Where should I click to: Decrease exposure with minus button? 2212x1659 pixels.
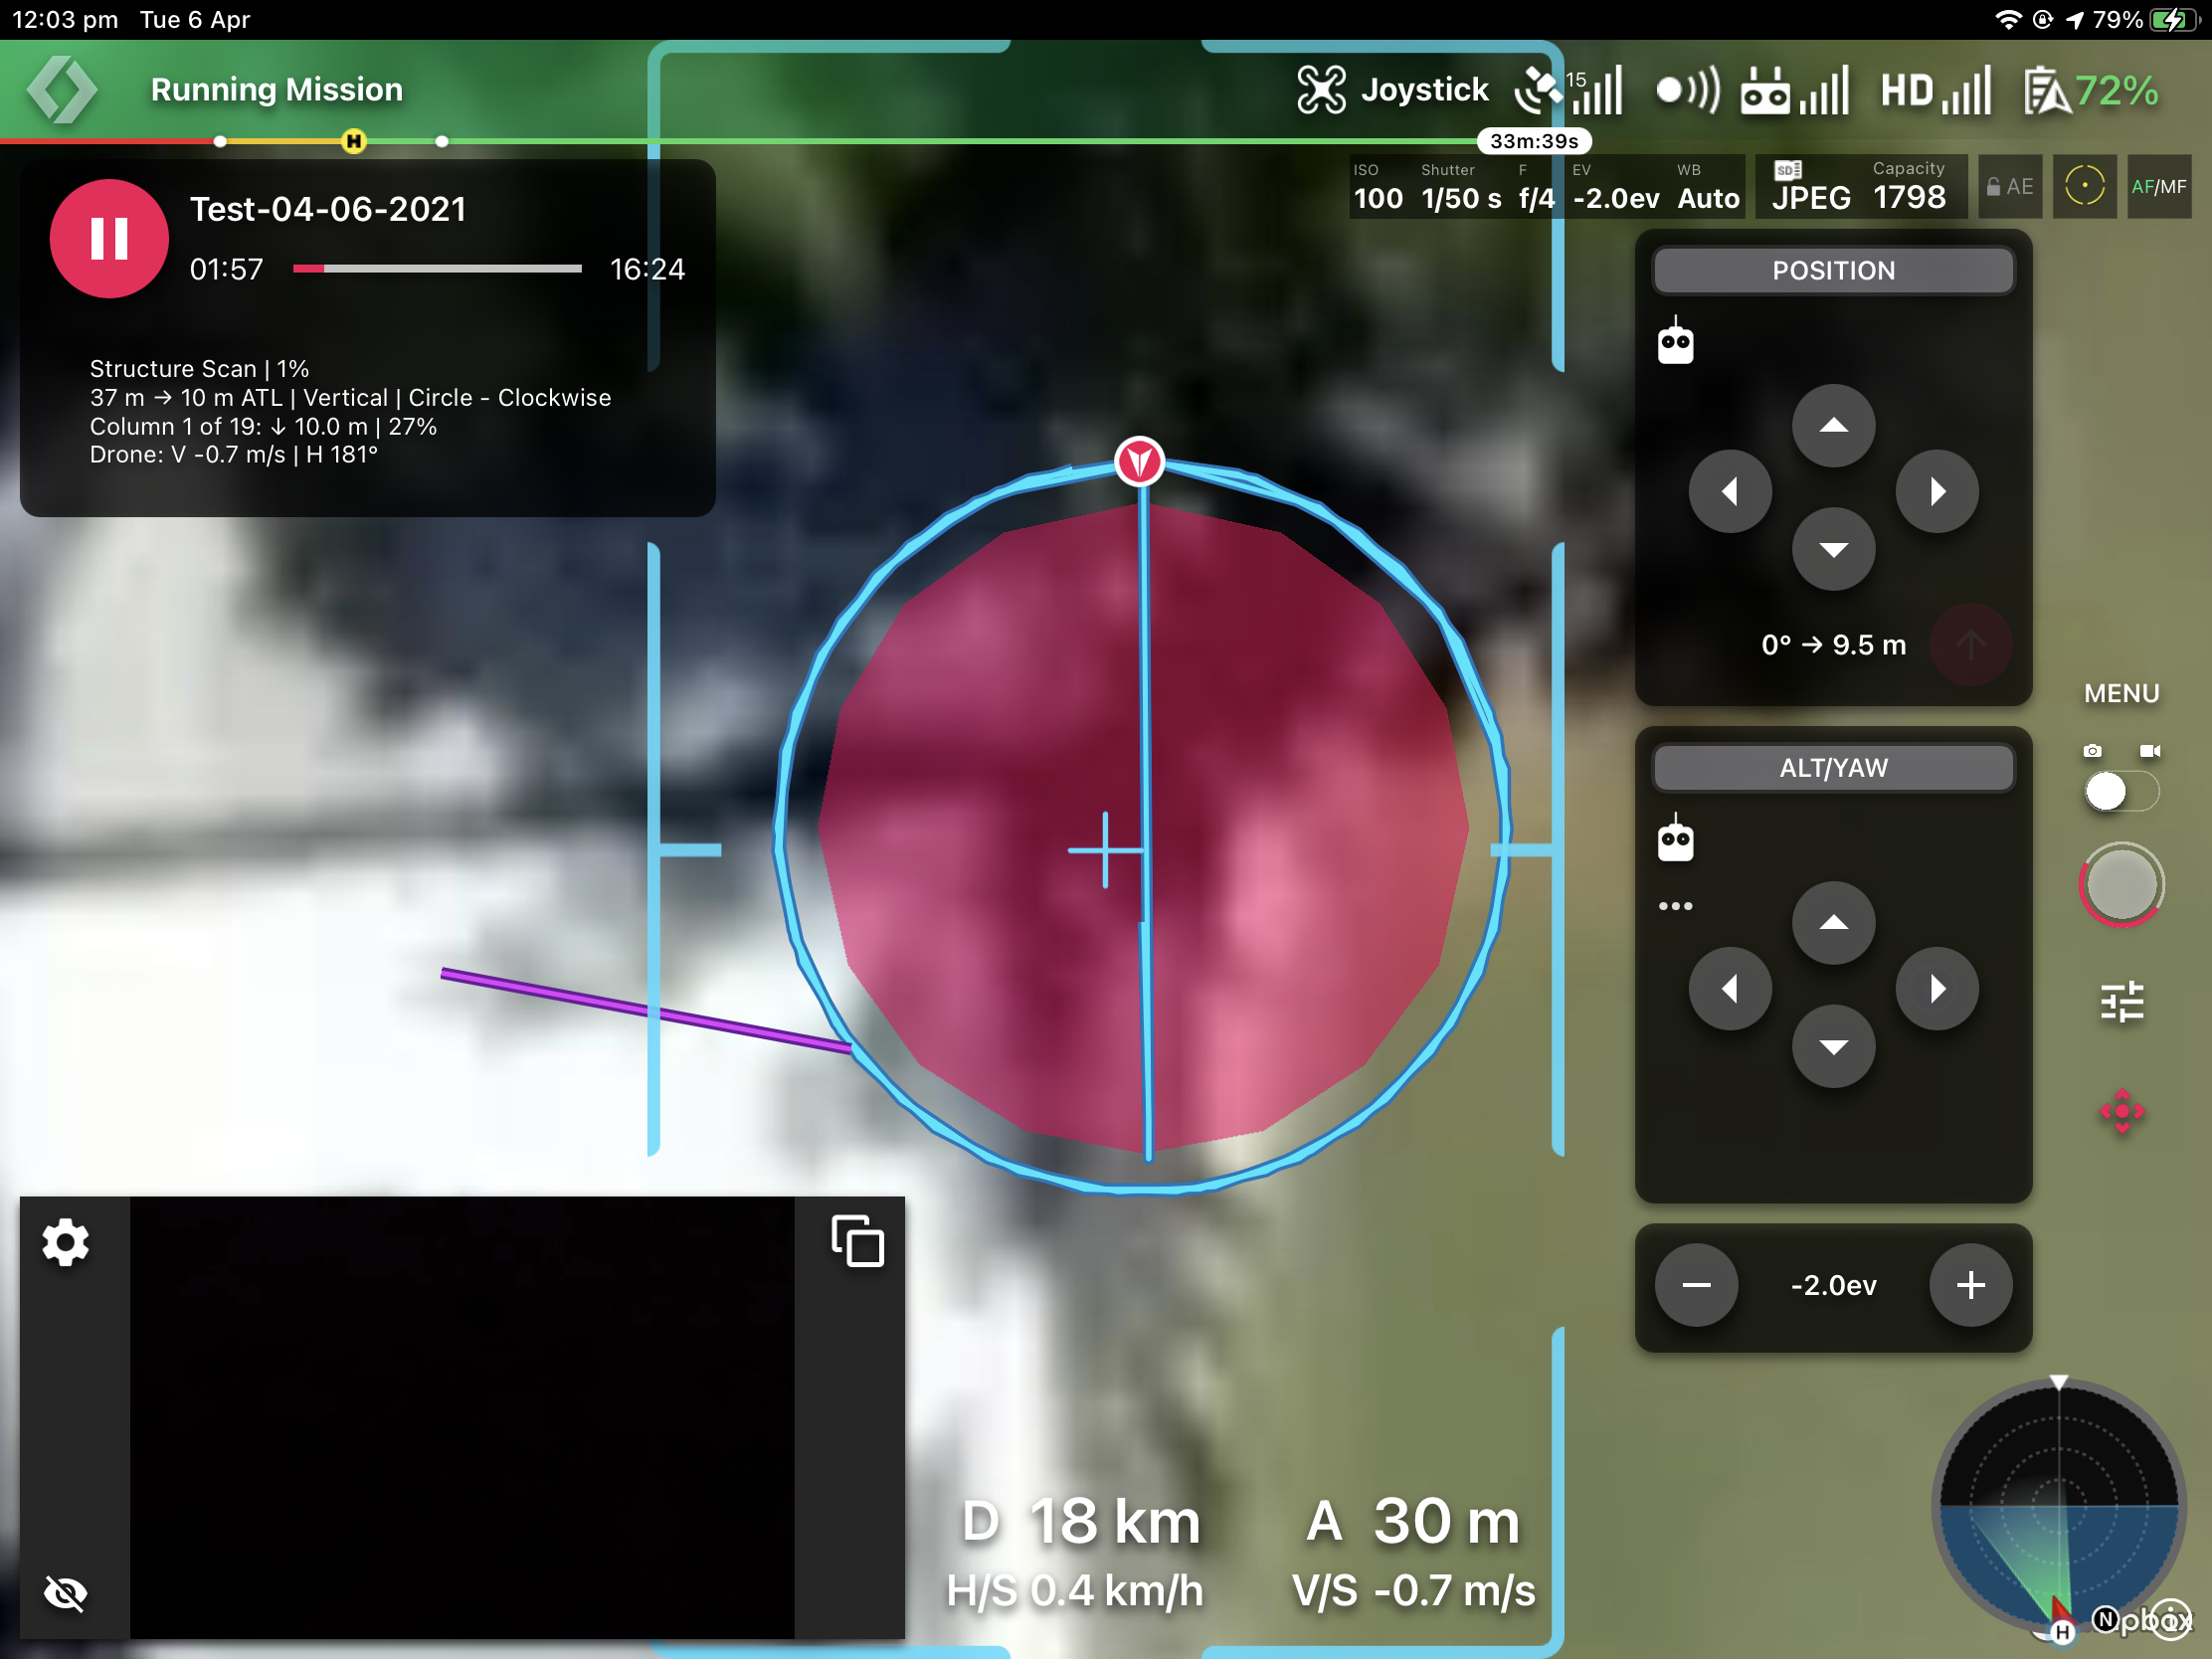point(1696,1285)
